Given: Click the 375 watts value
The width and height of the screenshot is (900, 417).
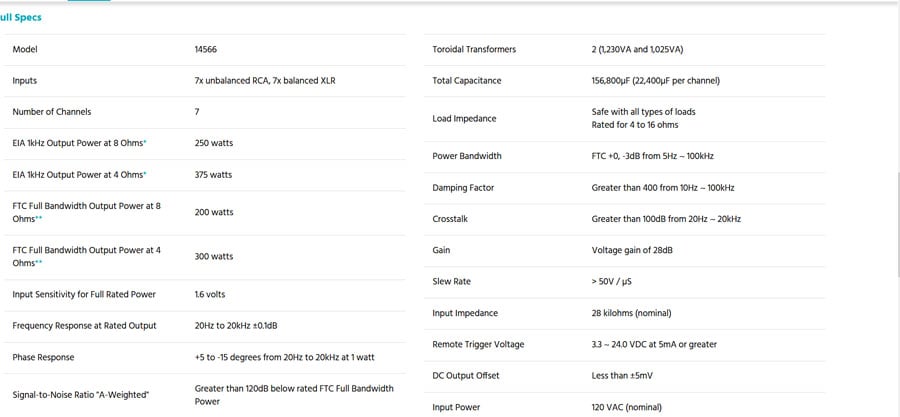Looking at the screenshot, I should pos(213,175).
